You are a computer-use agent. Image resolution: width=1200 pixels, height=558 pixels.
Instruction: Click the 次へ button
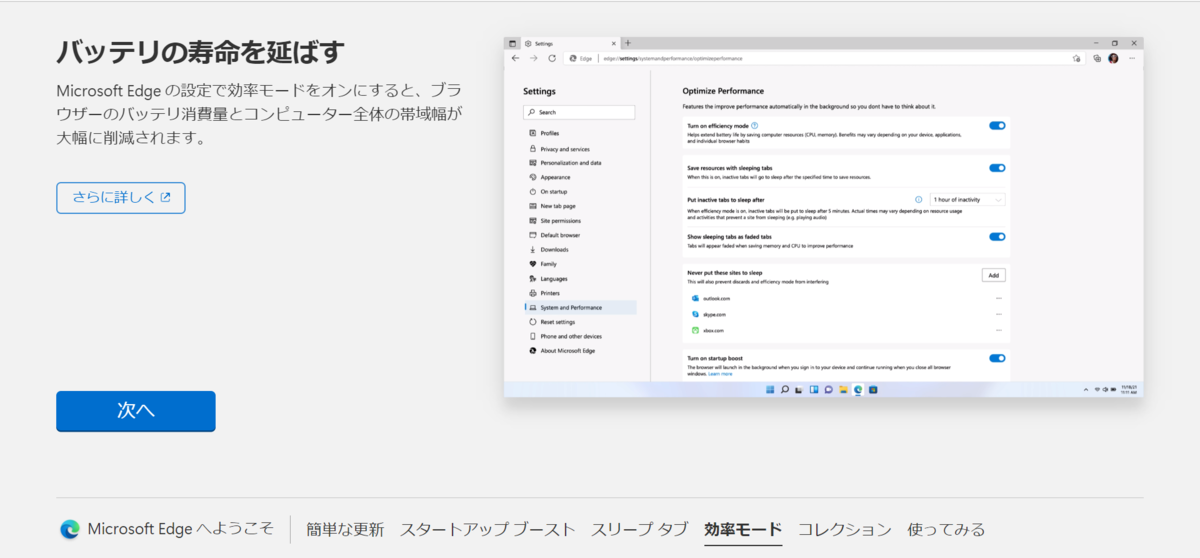pyautogui.click(x=136, y=411)
